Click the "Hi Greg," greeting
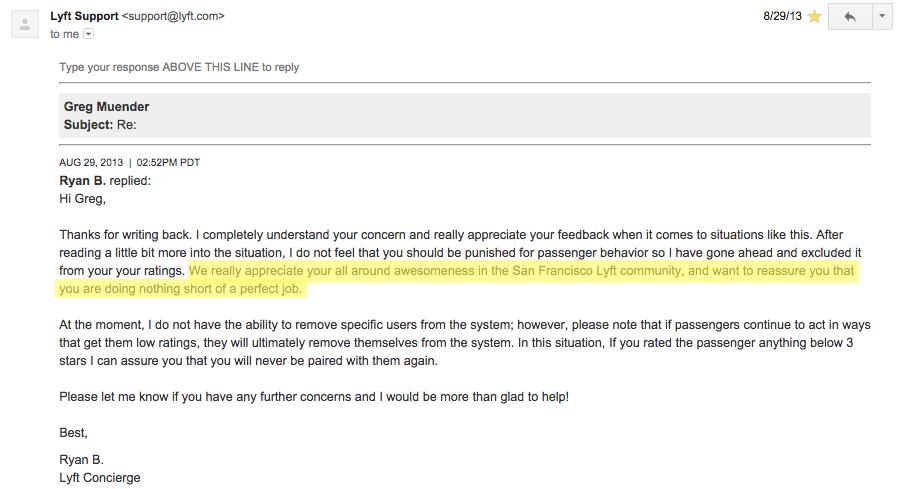Image resolution: width=901 pixels, height=489 pixels. point(82,199)
